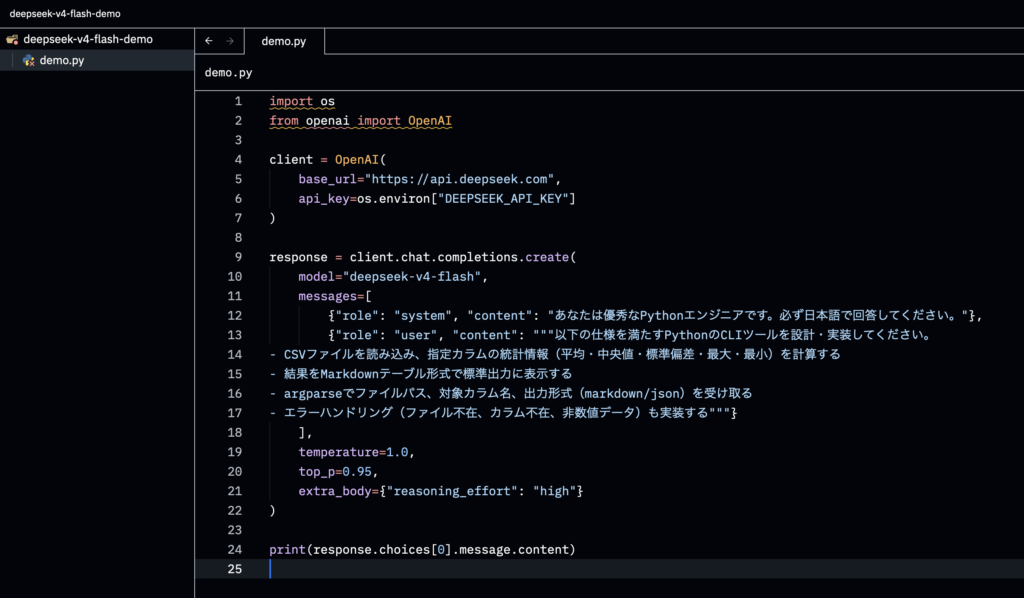Click the "messages=[" line
The width and height of the screenshot is (1024, 598).
335,296
